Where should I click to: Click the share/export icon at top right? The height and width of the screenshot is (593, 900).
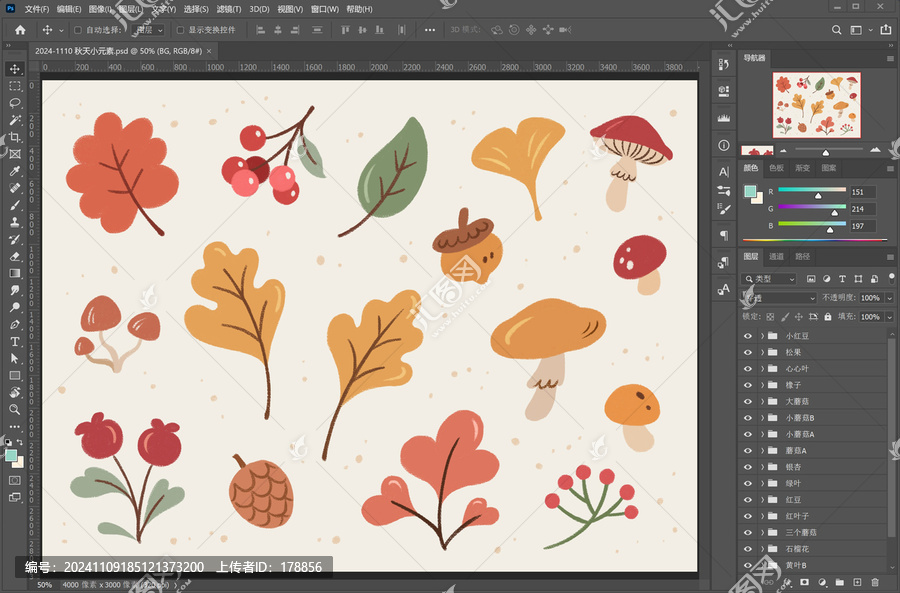(886, 30)
